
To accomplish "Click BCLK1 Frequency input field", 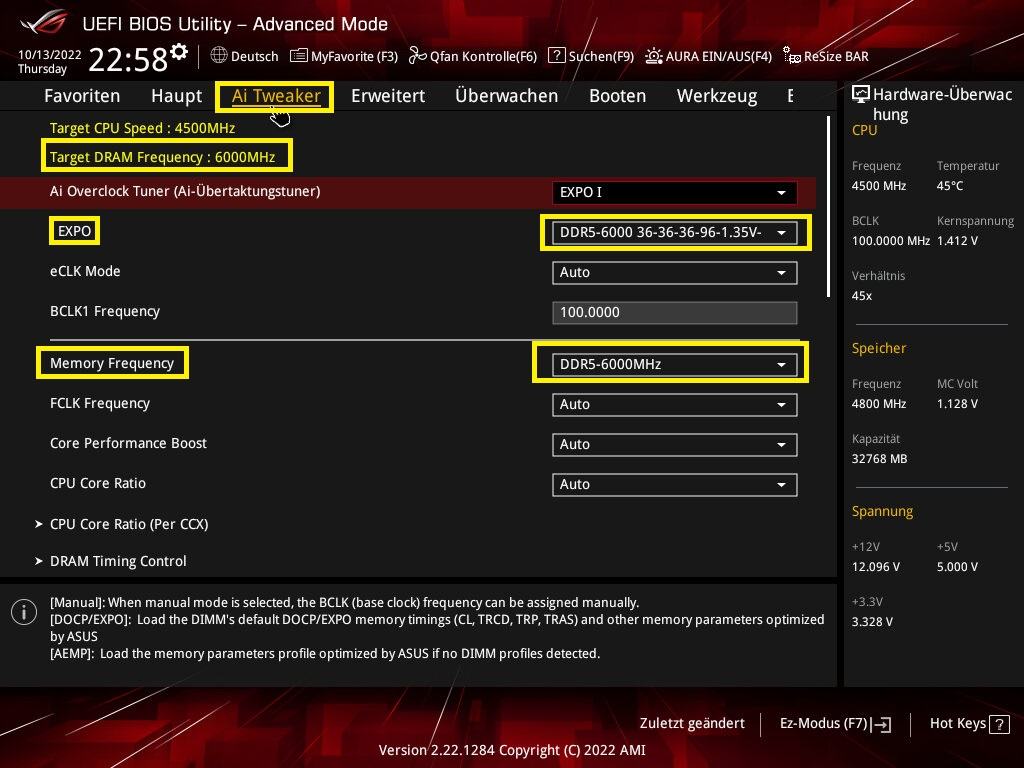I will tap(675, 312).
